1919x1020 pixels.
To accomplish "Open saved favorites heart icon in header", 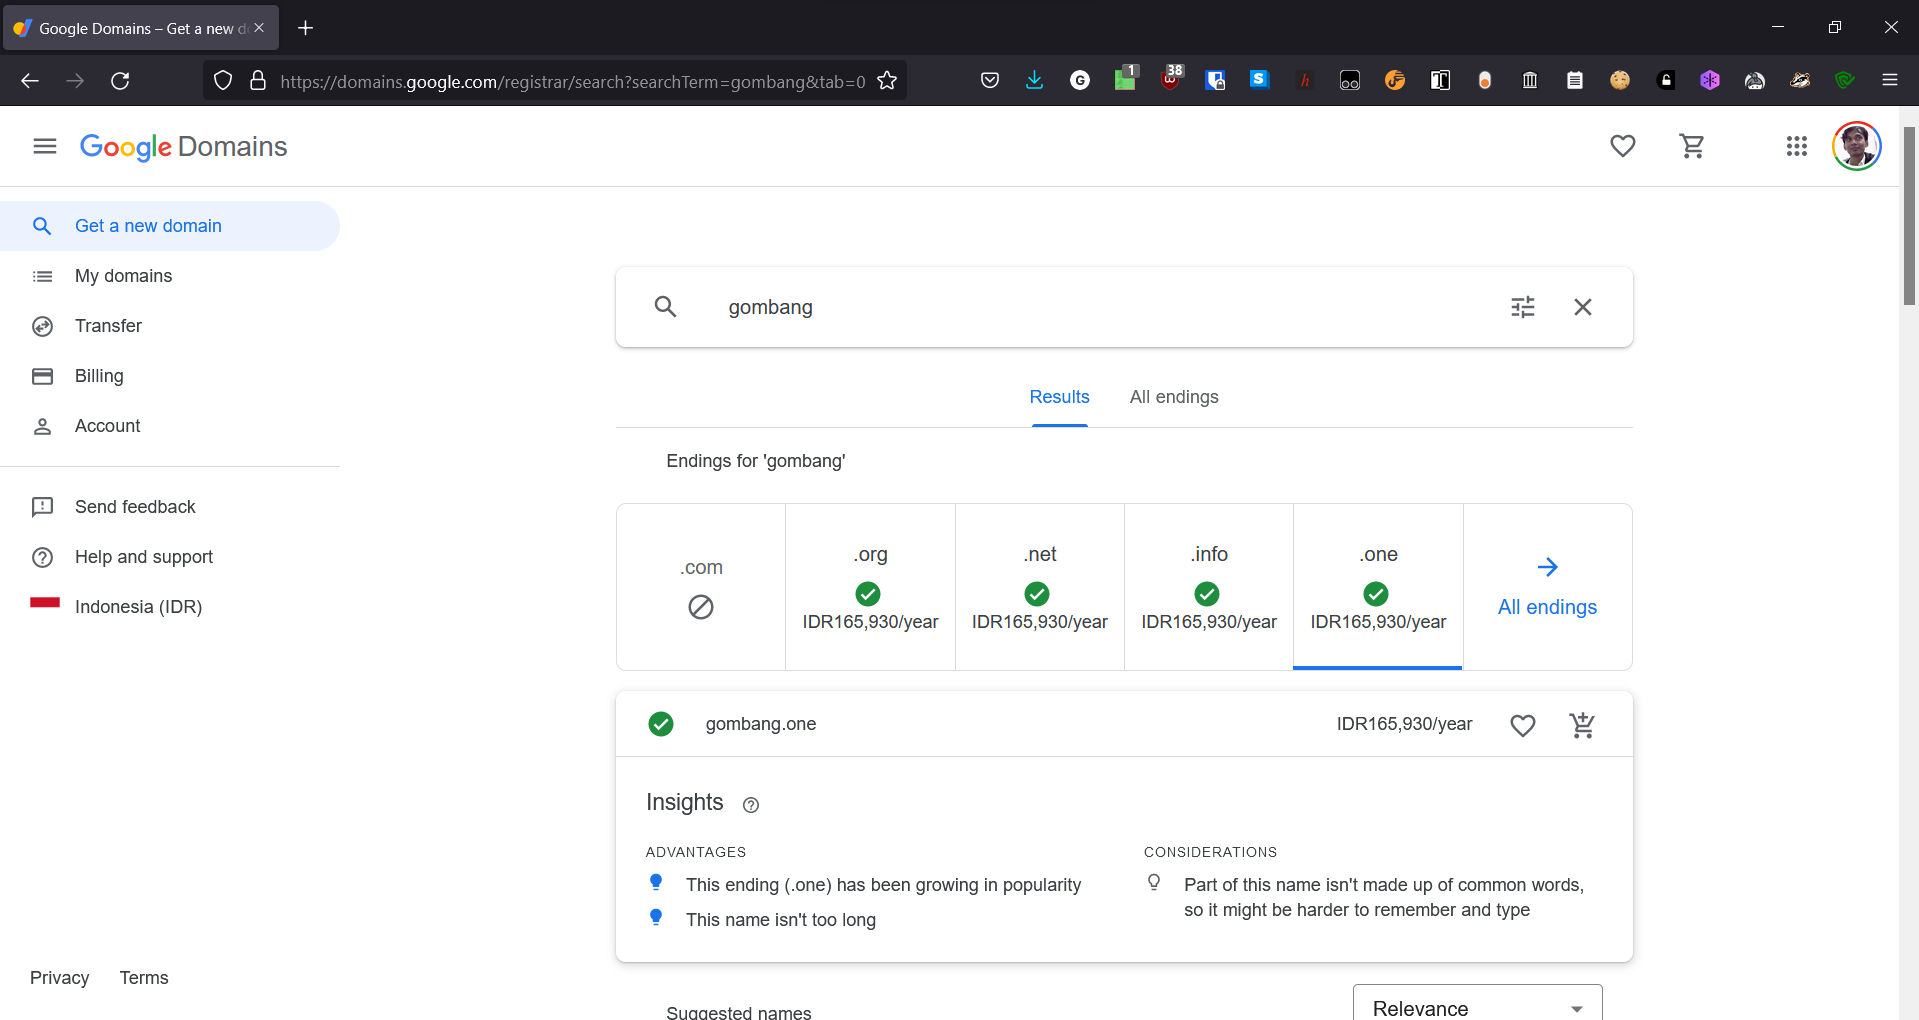I will [1623, 146].
